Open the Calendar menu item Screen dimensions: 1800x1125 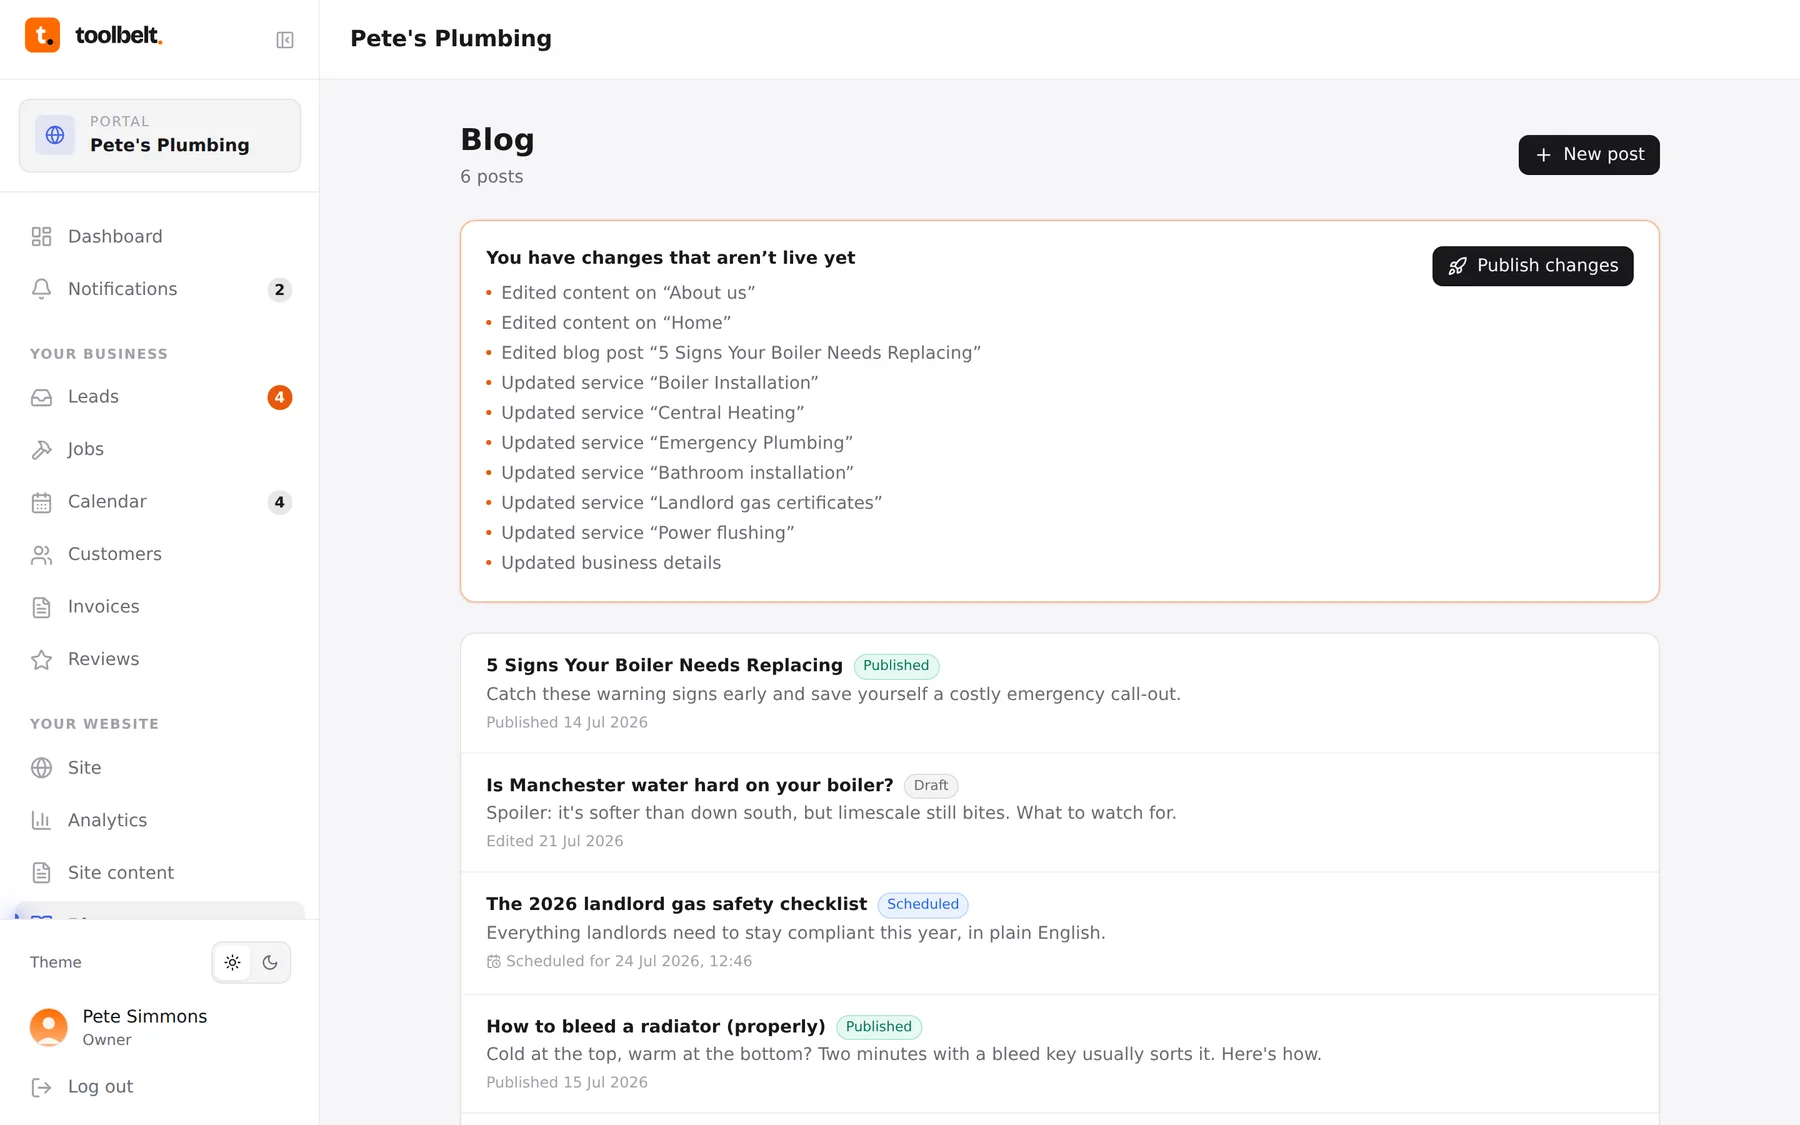click(160, 502)
